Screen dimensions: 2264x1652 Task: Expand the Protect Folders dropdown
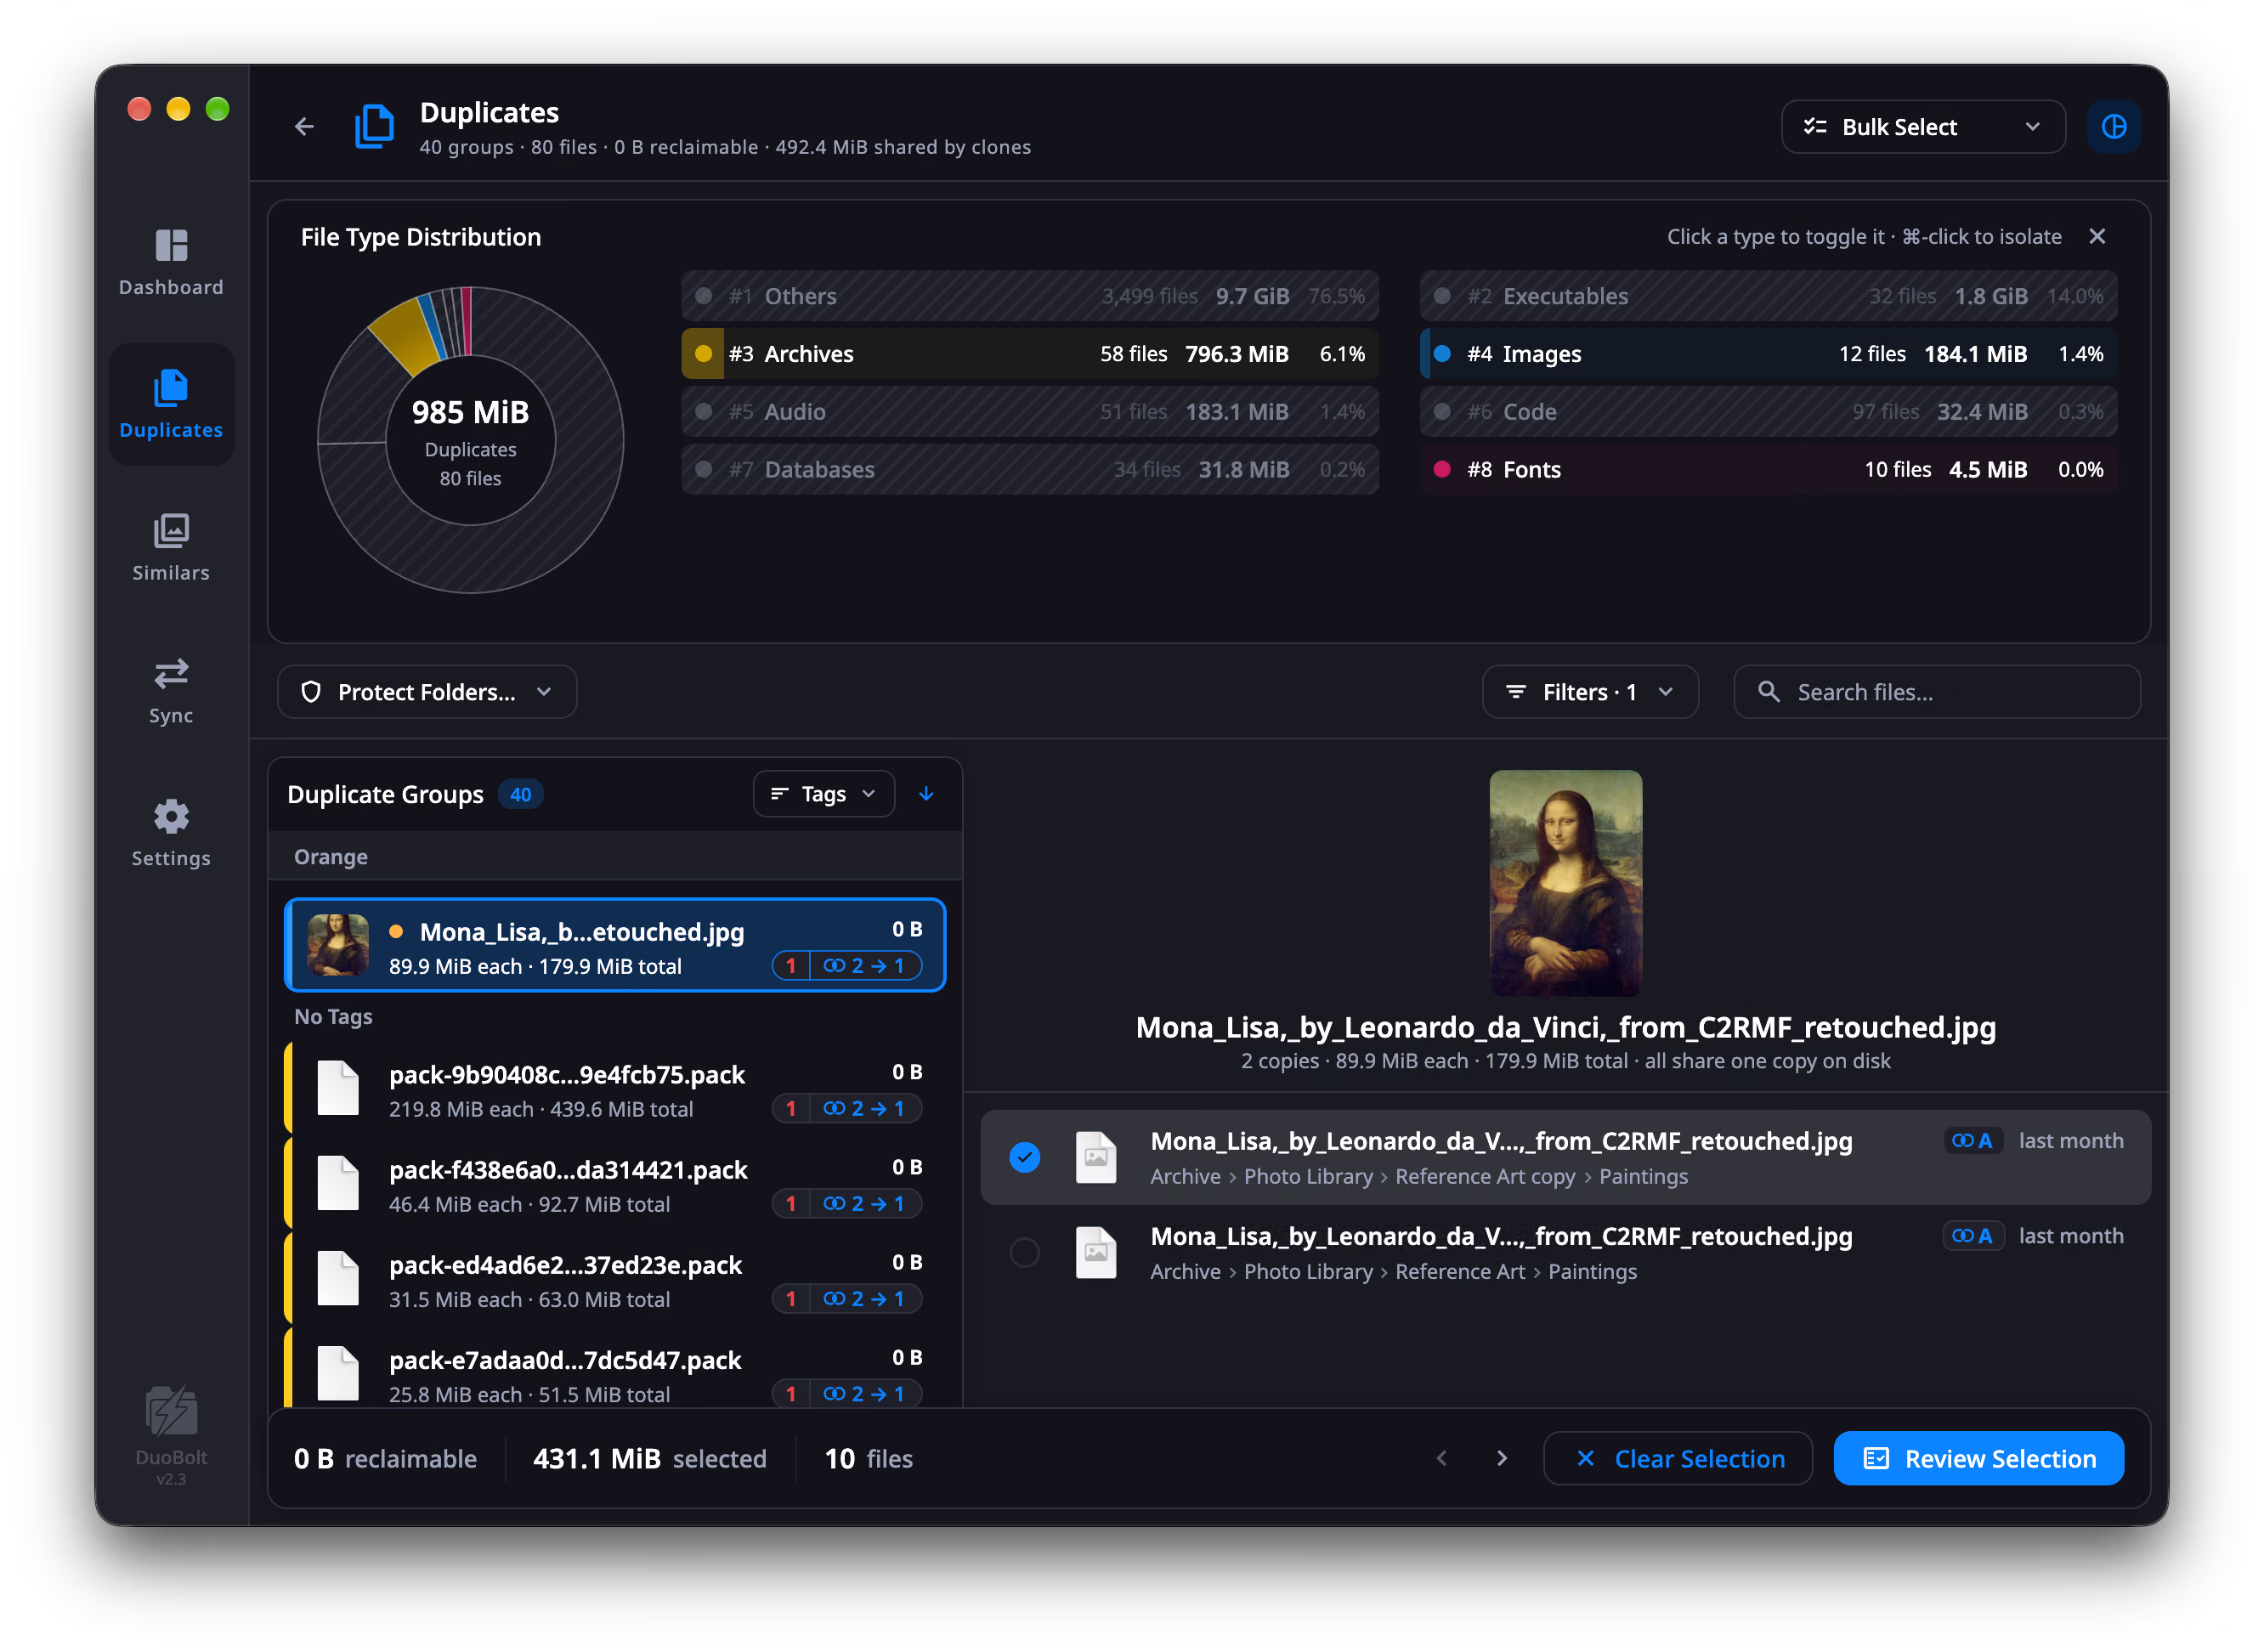(x=427, y=692)
